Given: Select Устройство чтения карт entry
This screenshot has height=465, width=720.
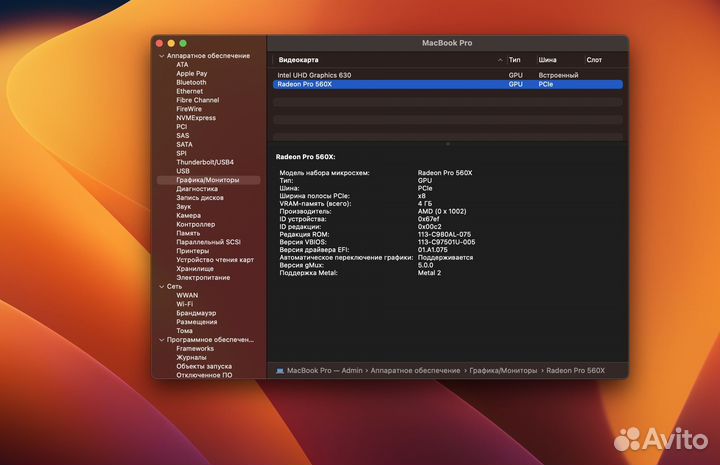Looking at the screenshot, I should [x=215, y=260].
